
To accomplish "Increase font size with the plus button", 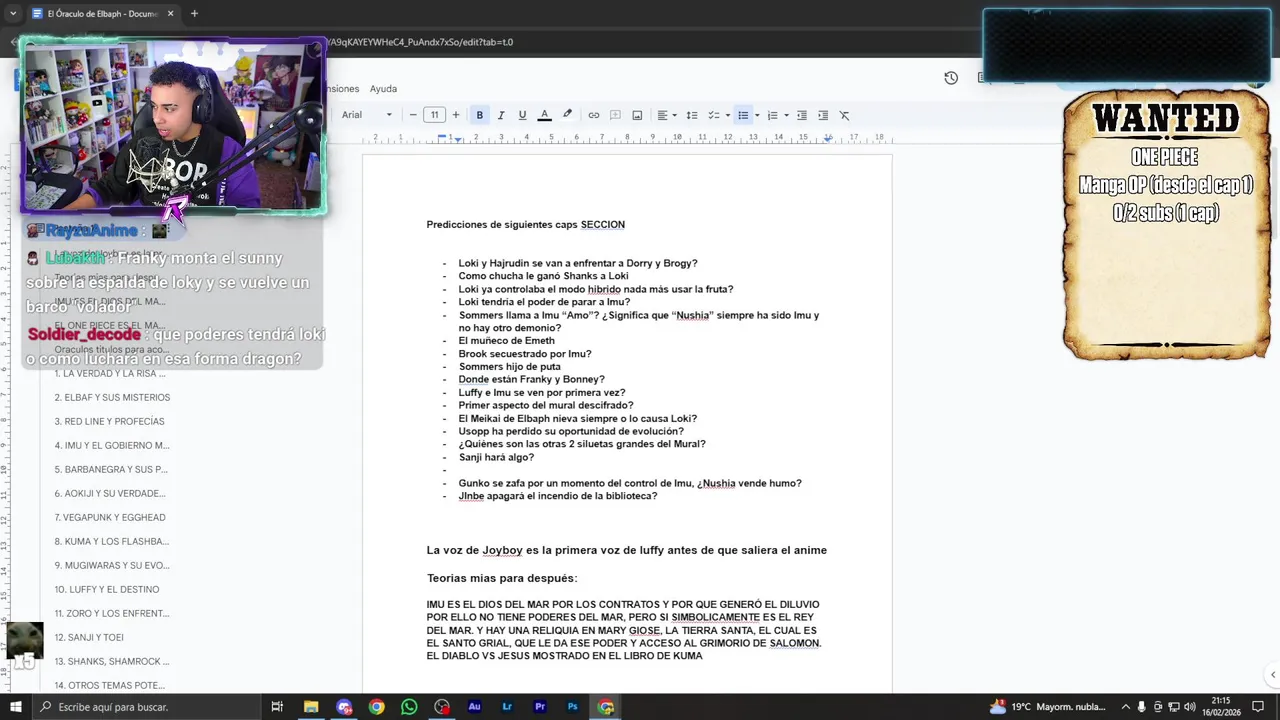I will click(456, 115).
